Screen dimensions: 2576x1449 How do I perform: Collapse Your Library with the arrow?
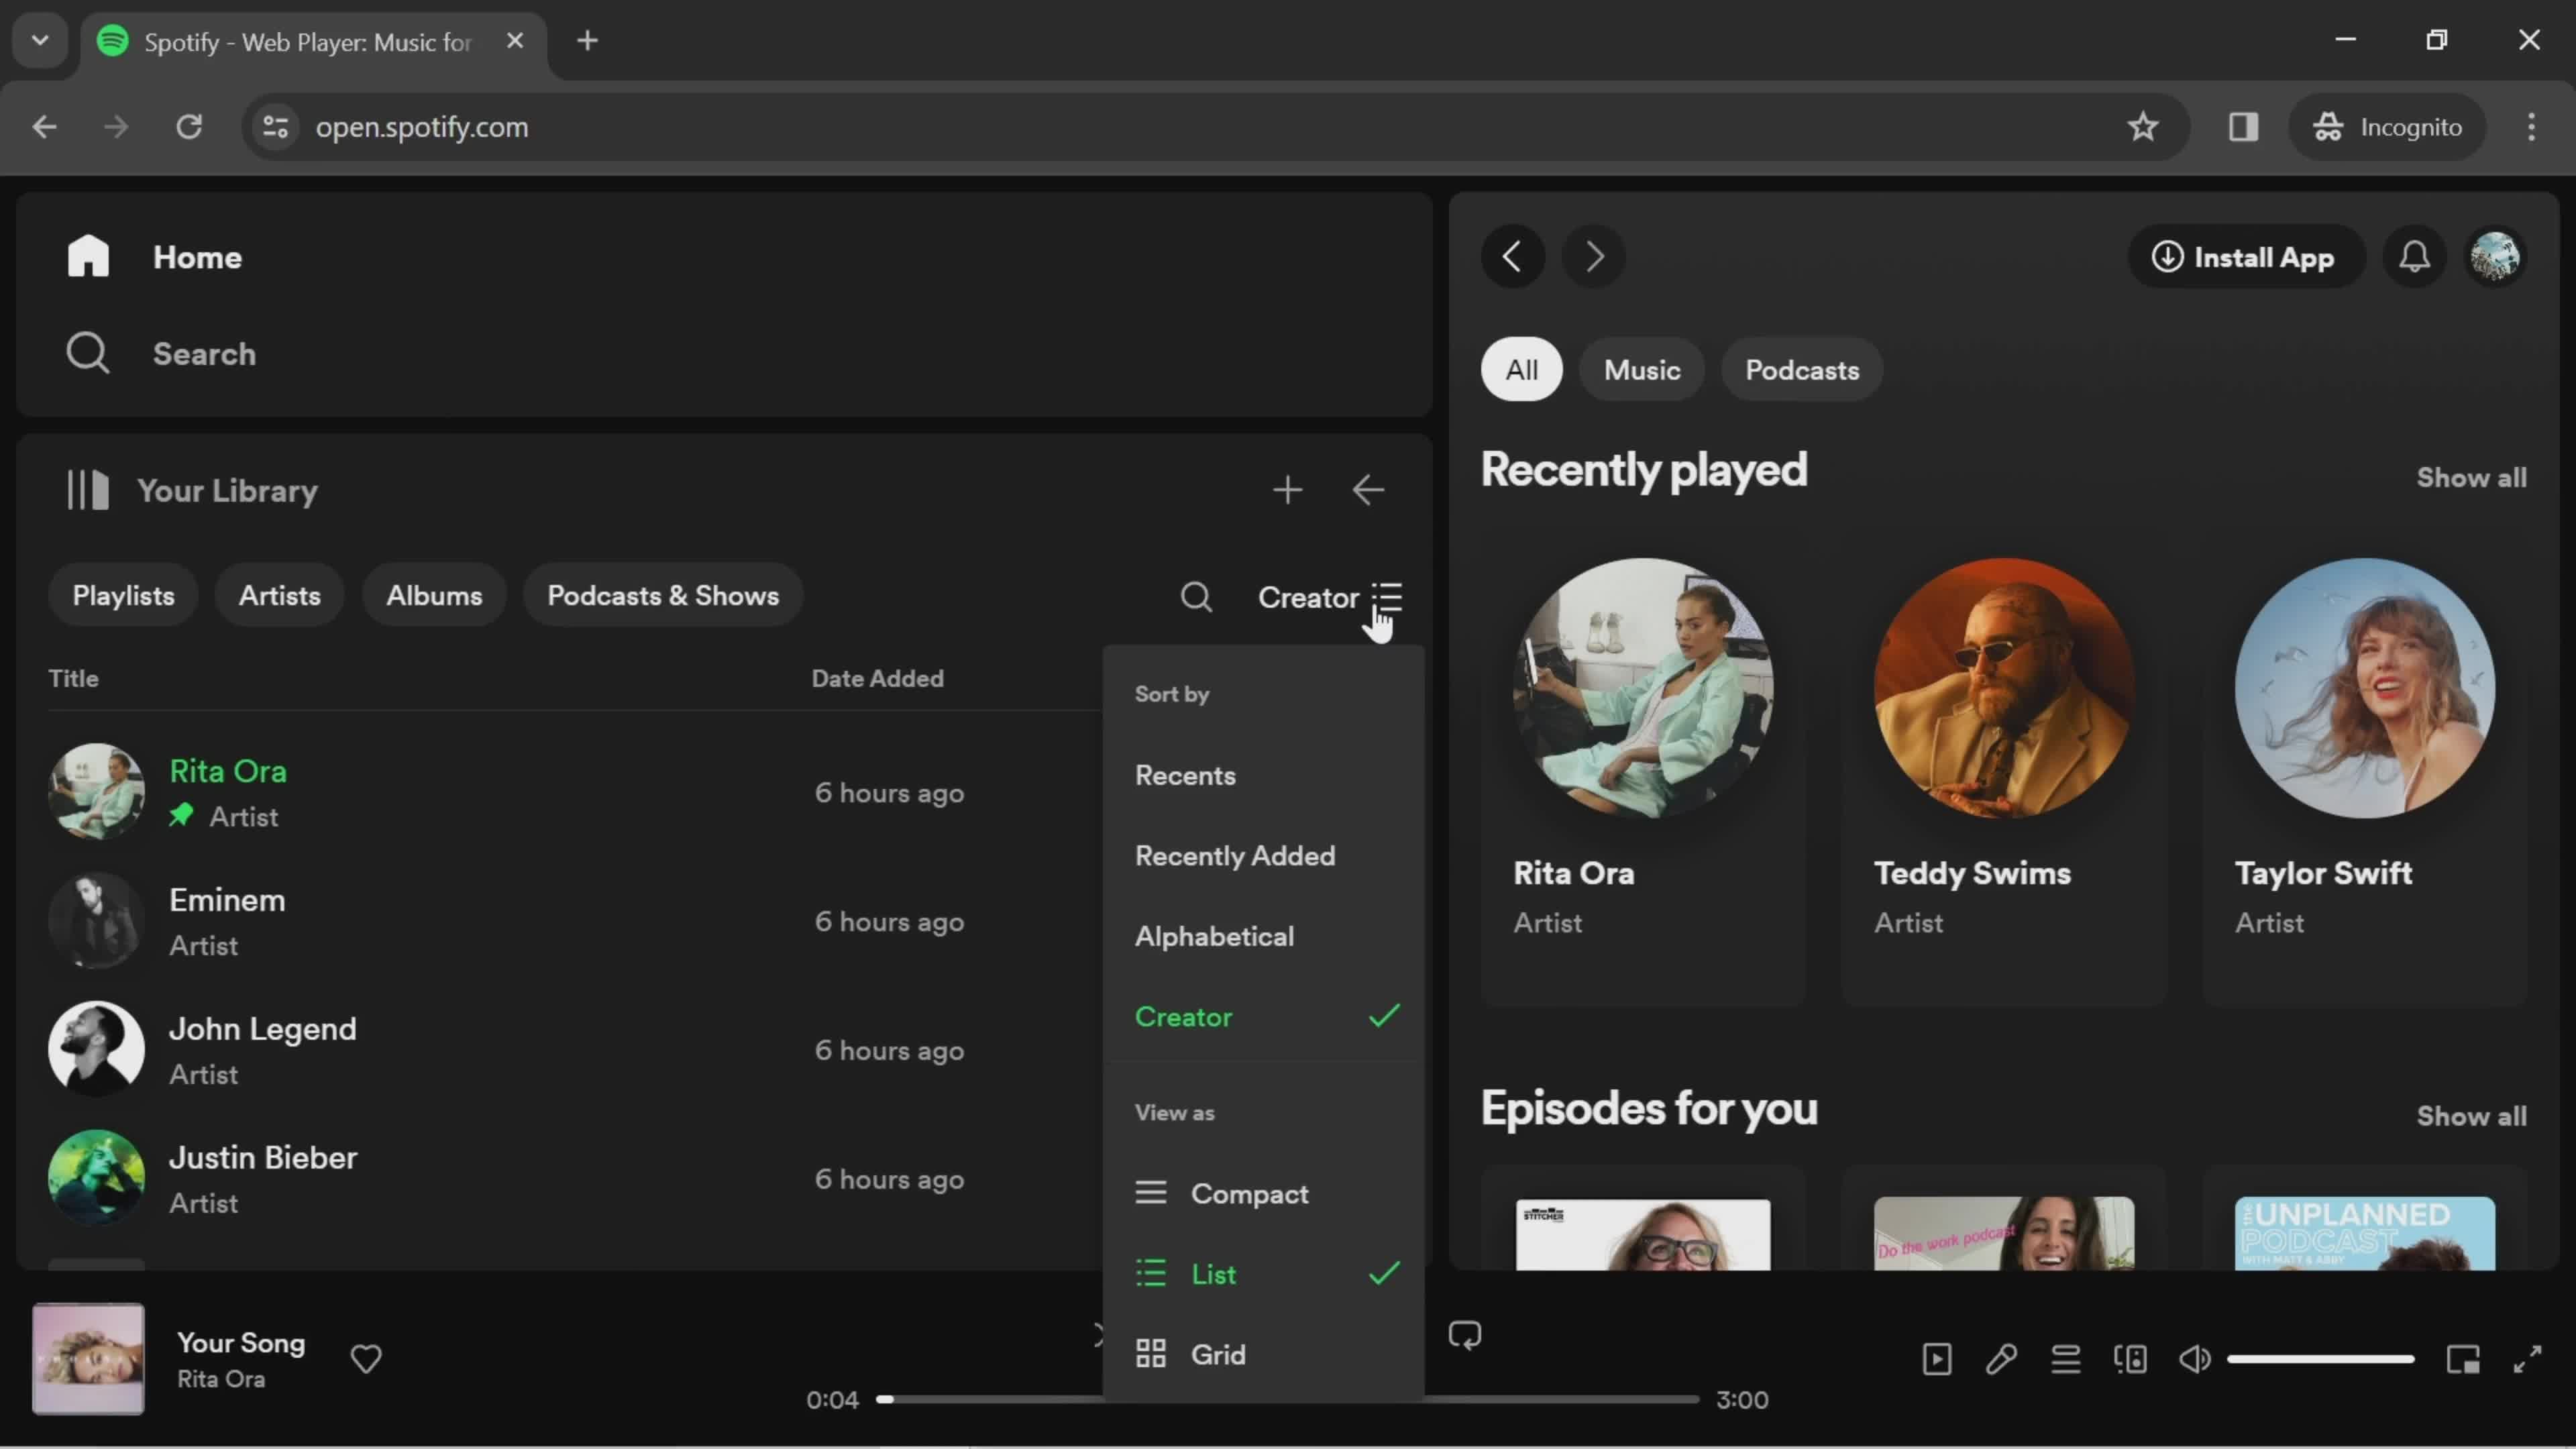pos(1367,490)
